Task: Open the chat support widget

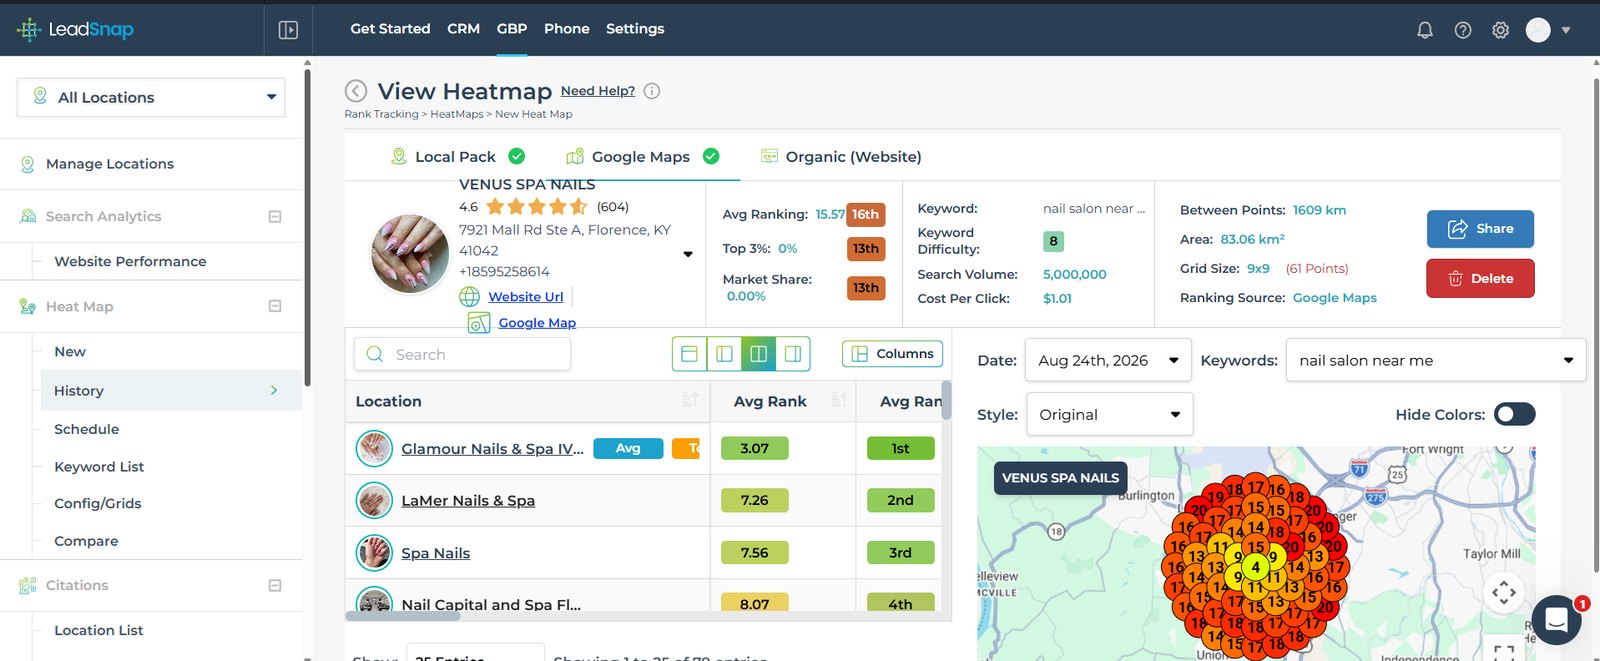Action: 1556,620
